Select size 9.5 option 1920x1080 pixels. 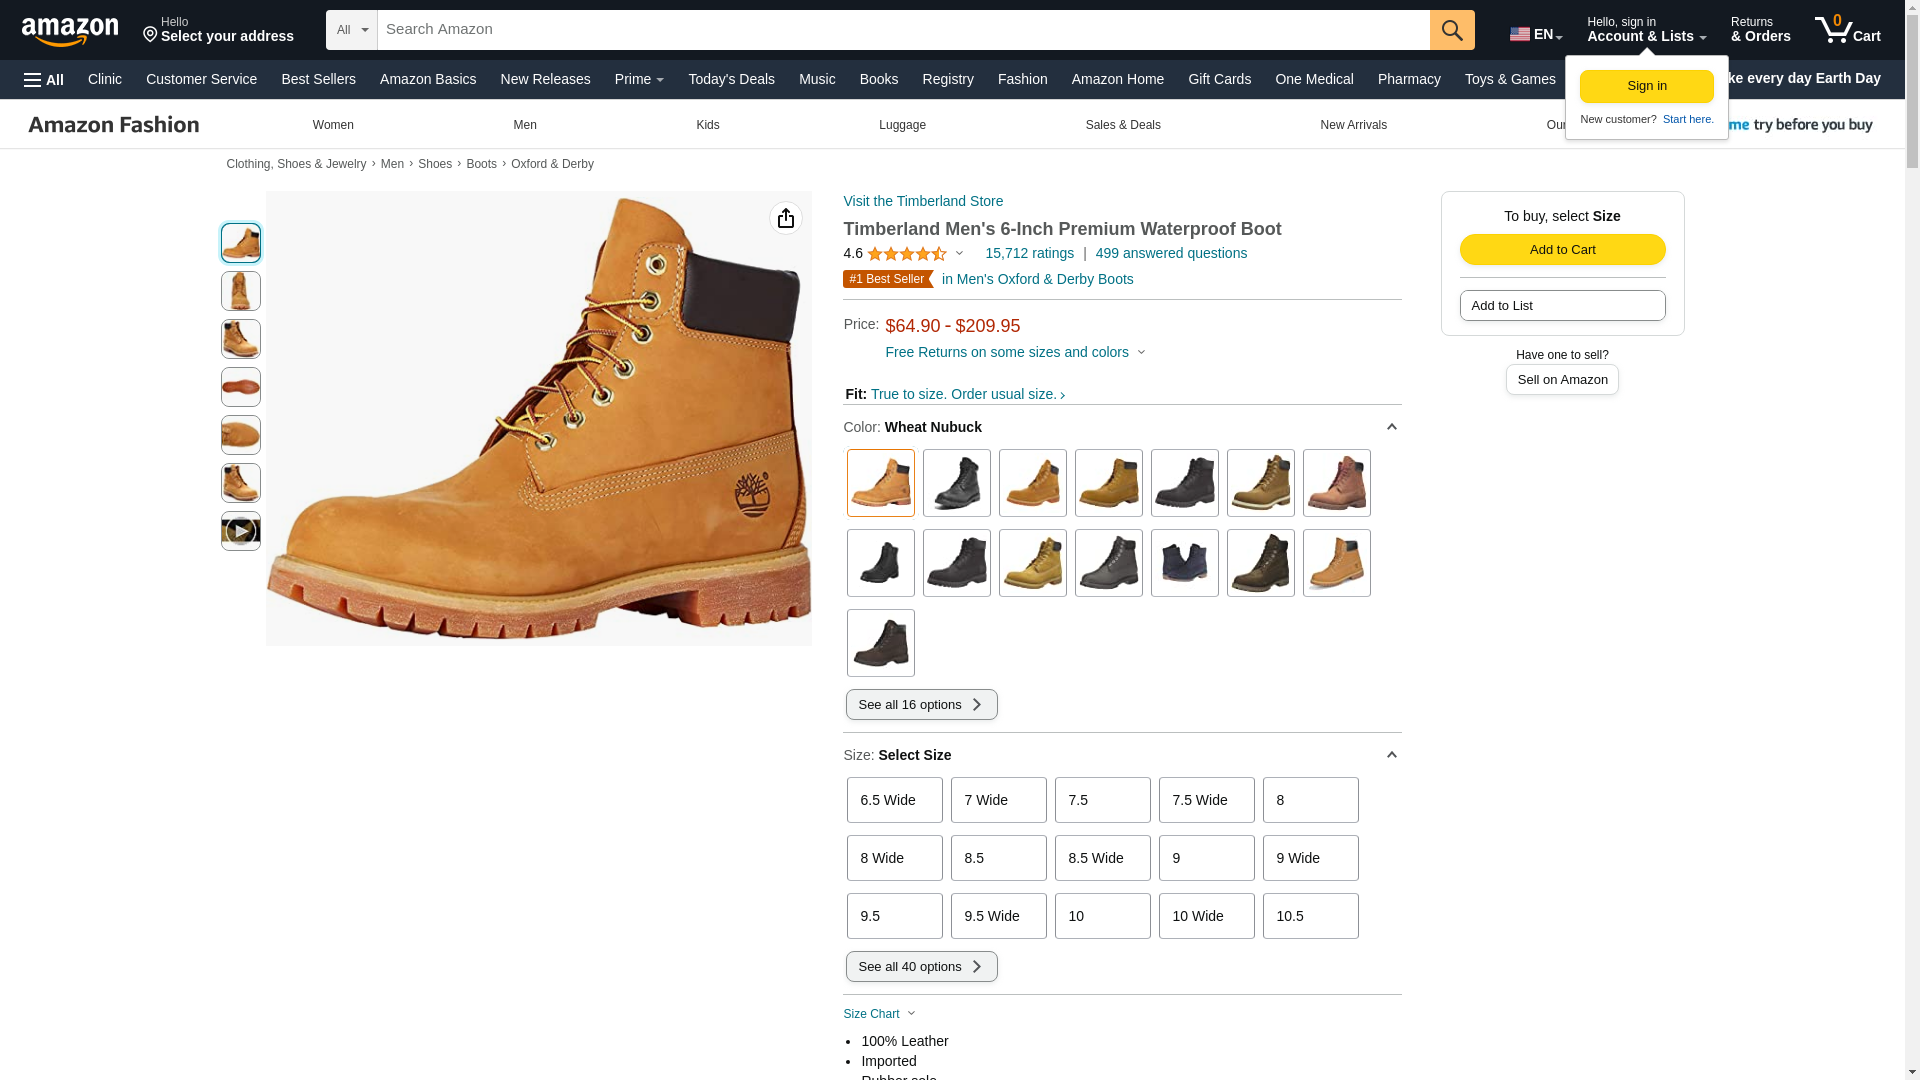click(x=894, y=916)
